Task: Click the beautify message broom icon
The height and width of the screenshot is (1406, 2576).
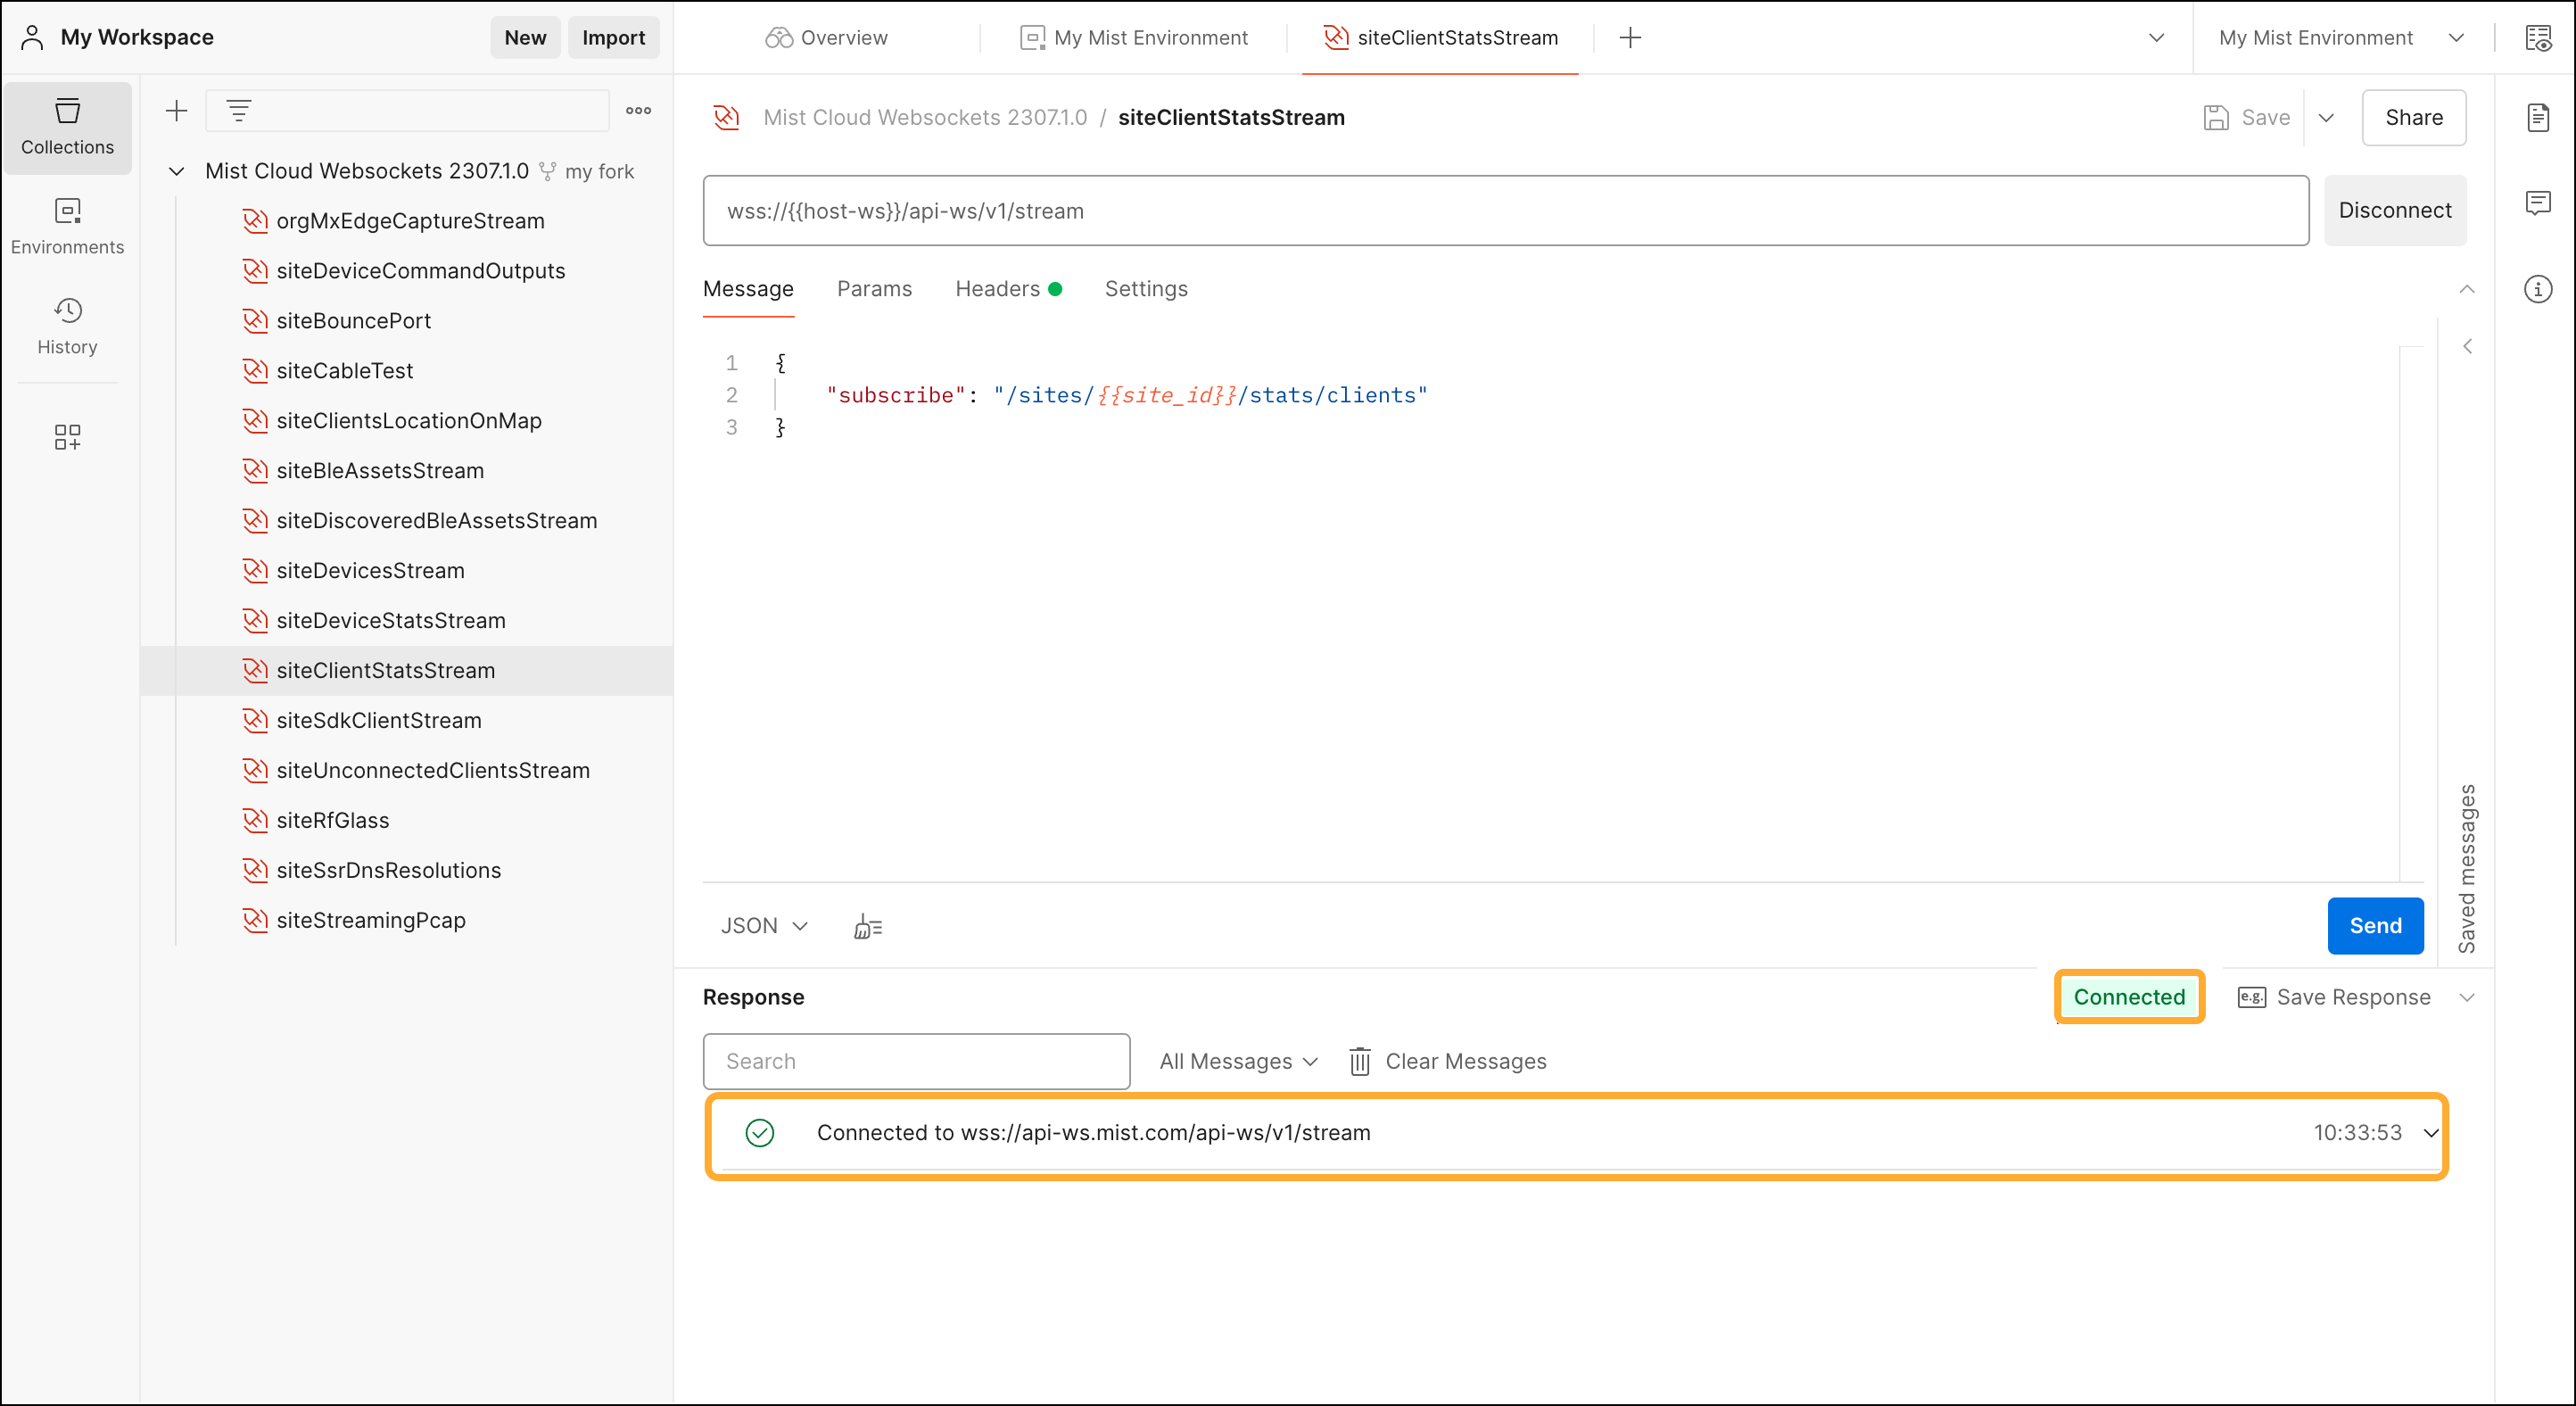Action: pos(867,927)
